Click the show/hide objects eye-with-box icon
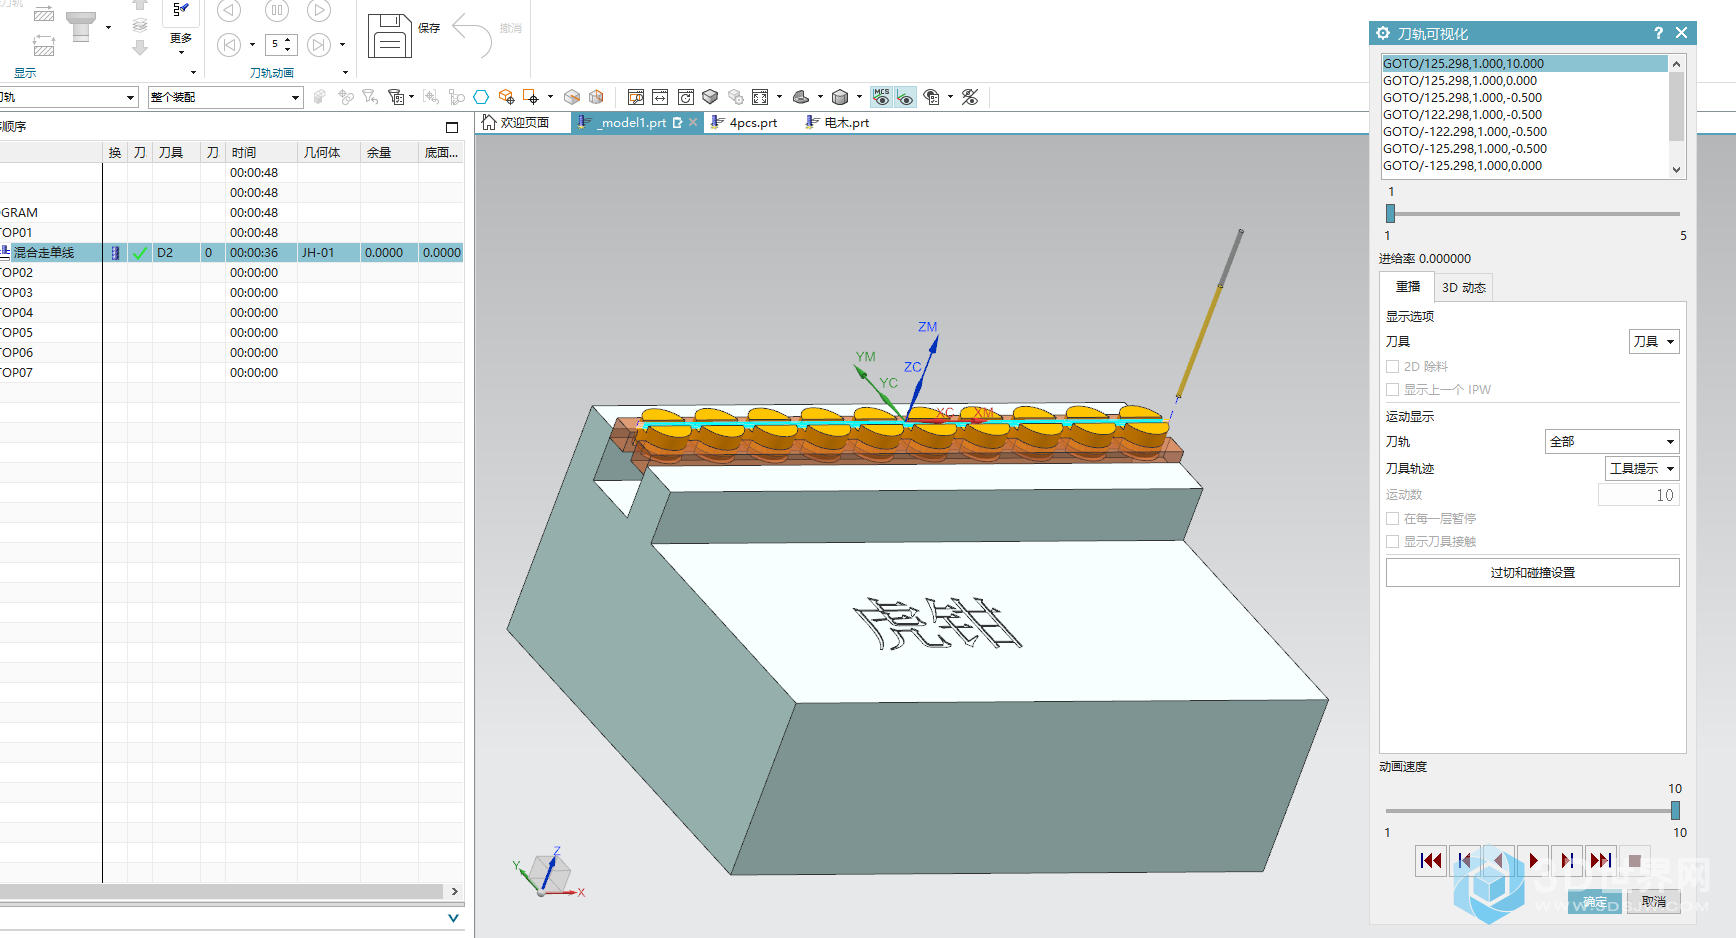The image size is (1736, 938). 931,97
